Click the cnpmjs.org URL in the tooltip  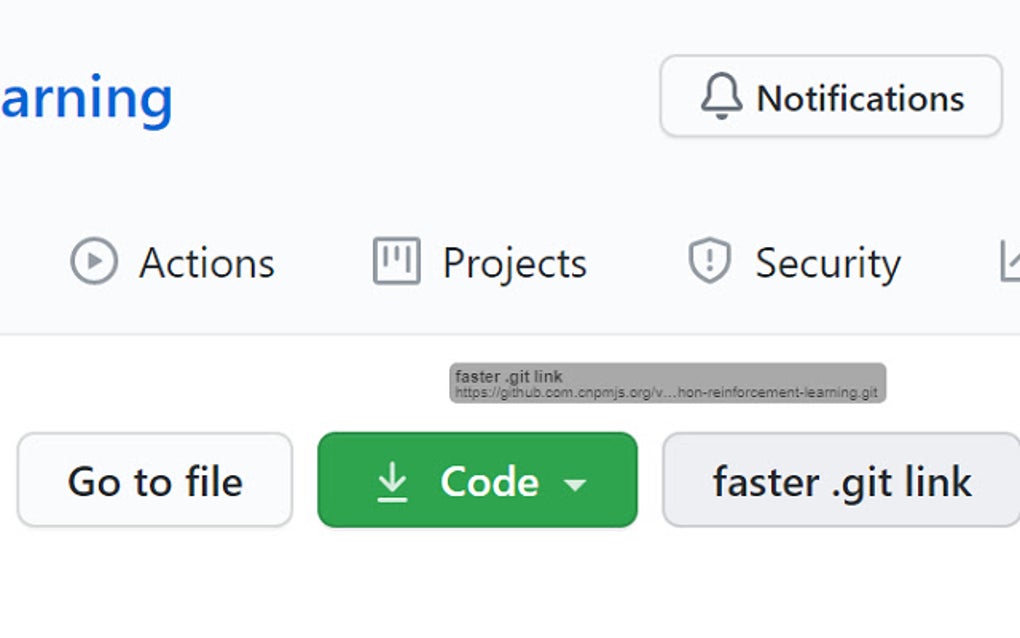click(666, 393)
